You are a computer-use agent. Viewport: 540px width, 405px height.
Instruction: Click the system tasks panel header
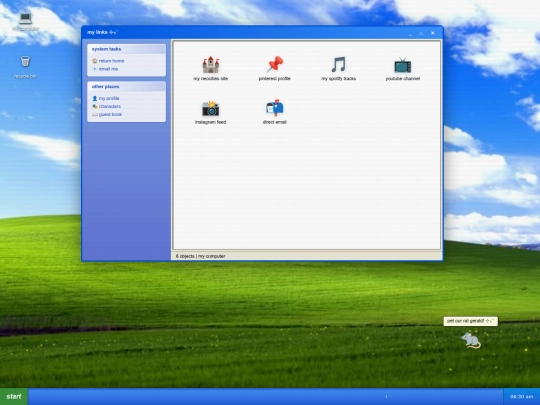pyautogui.click(x=126, y=49)
